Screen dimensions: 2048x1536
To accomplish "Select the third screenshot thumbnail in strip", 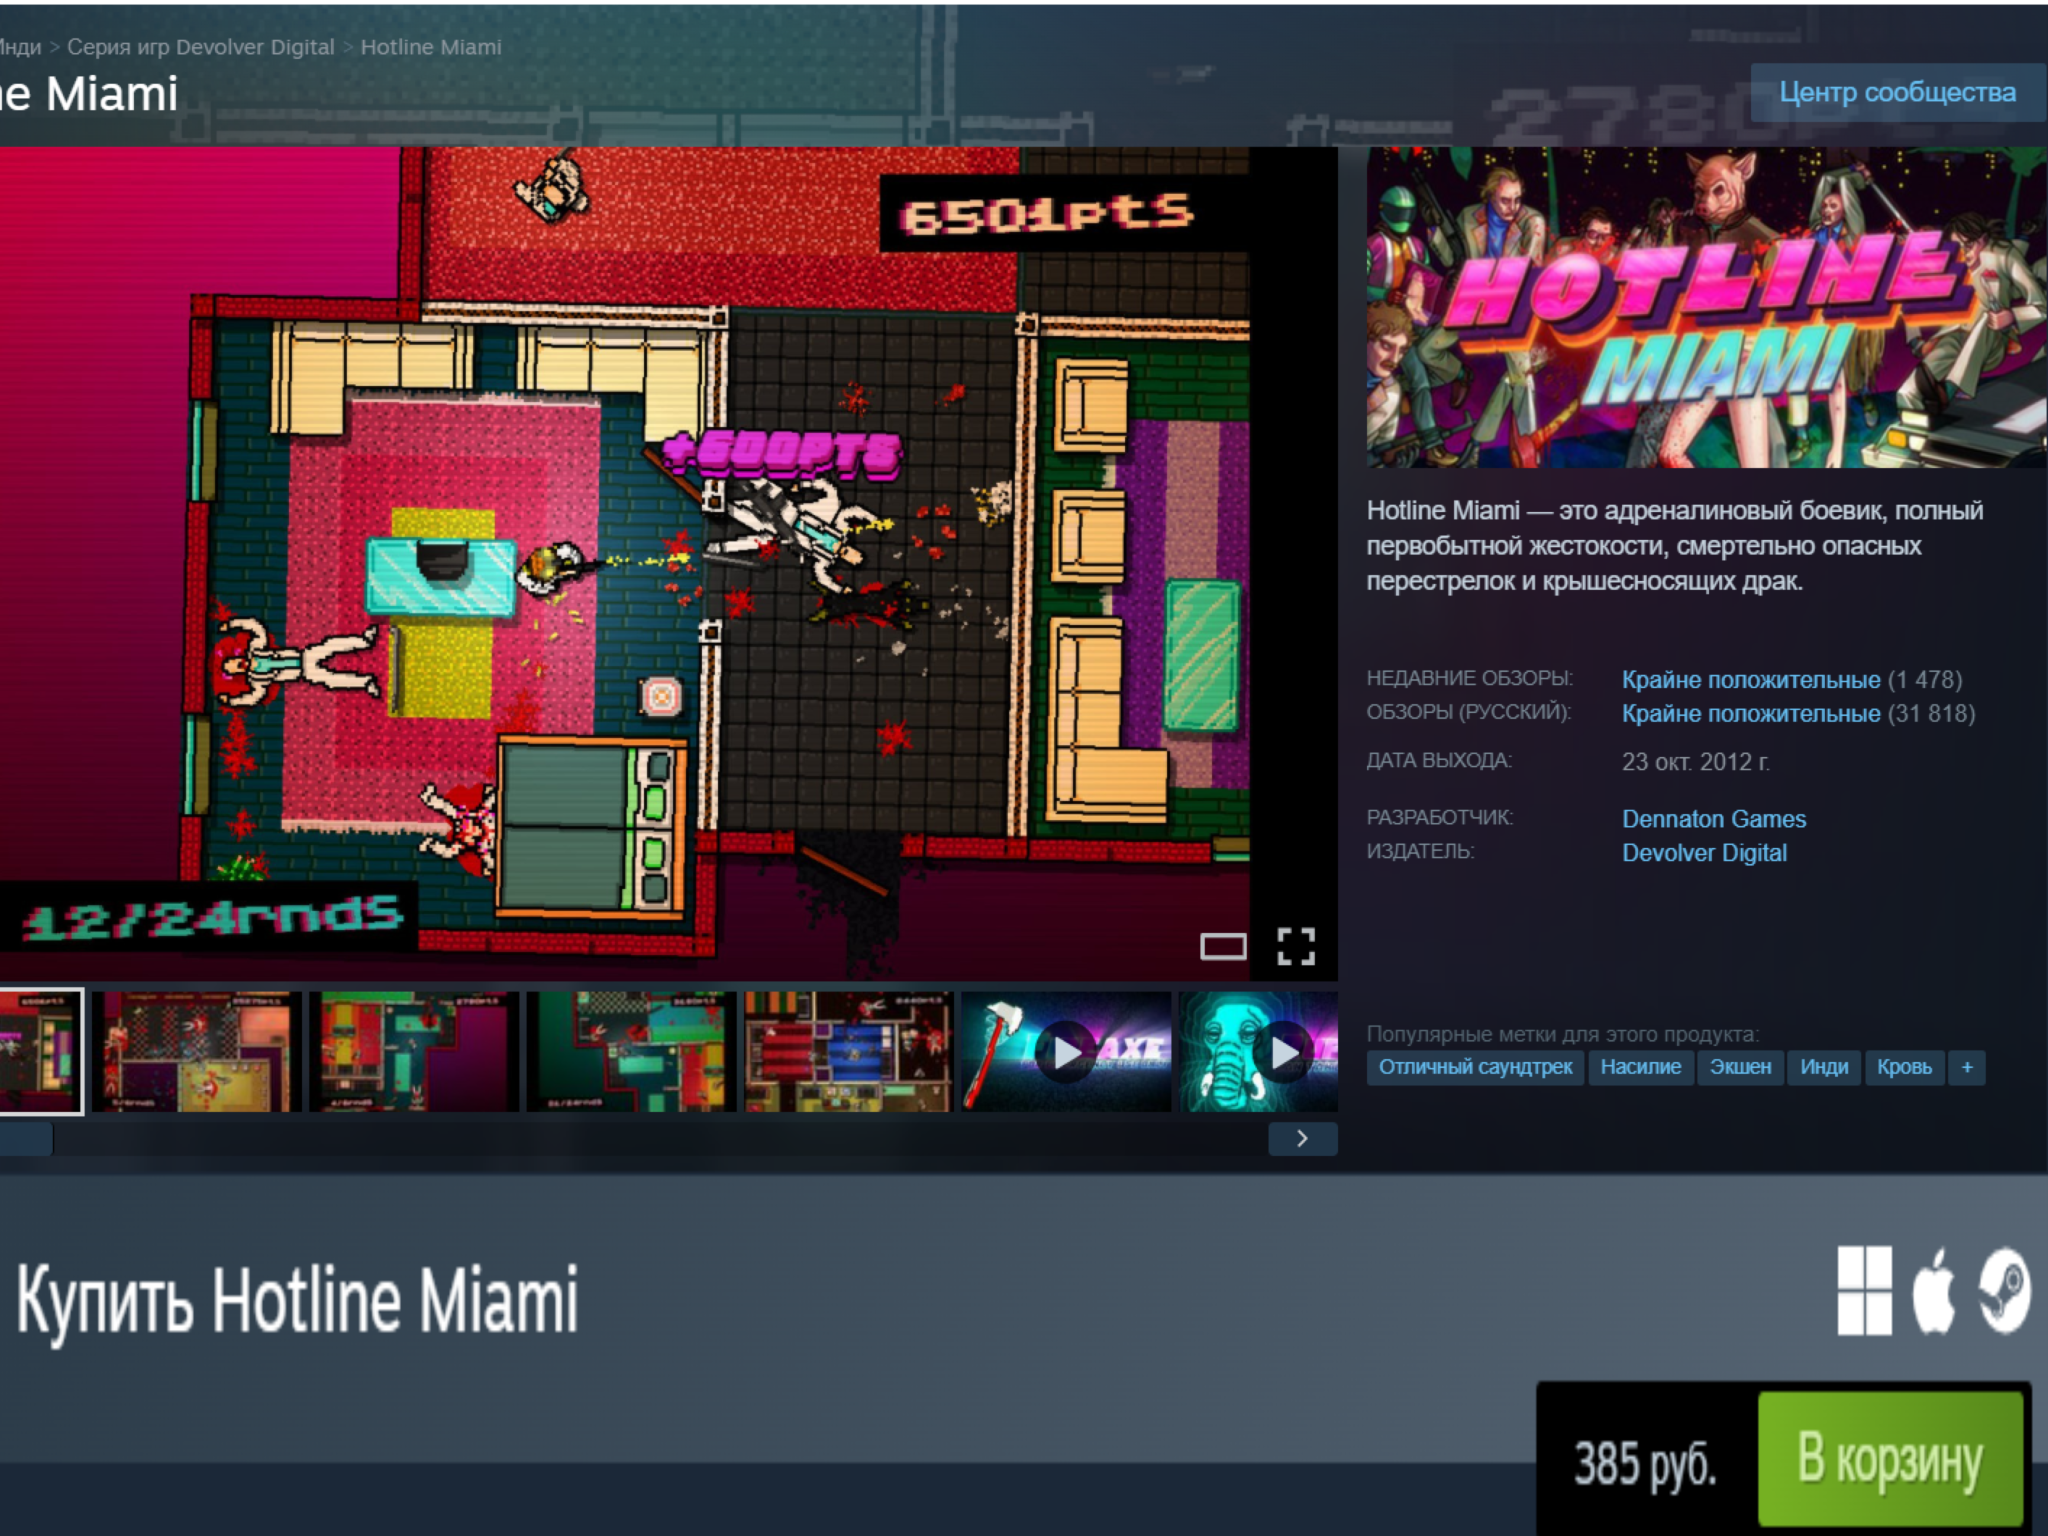I will pyautogui.click(x=414, y=1051).
